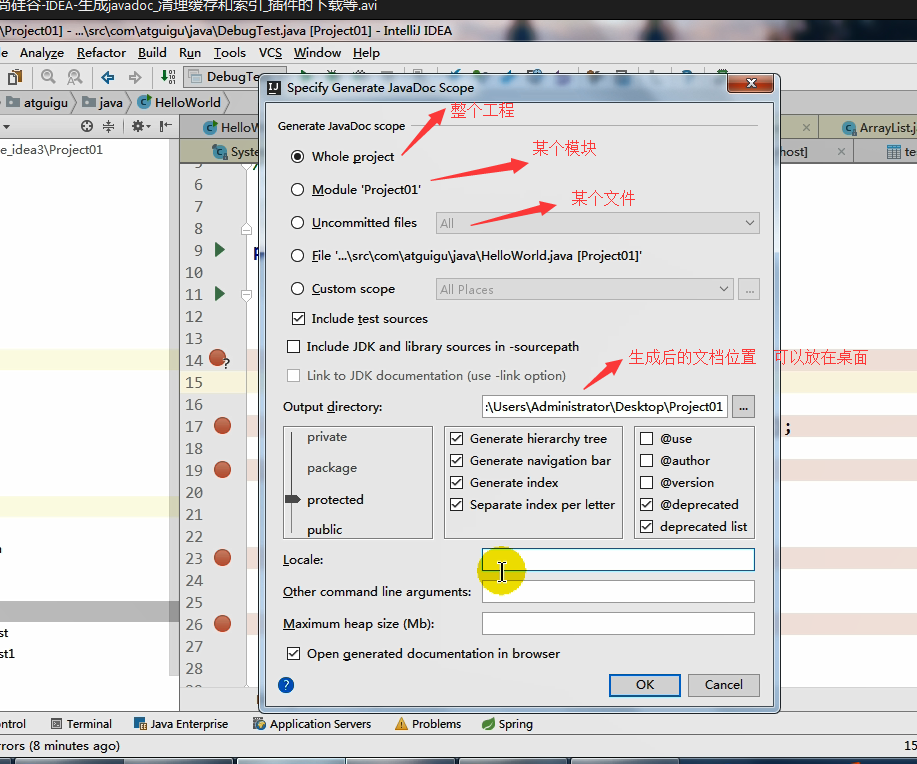Open the Application Servers tool window
This screenshot has height=764, width=917.
coord(312,724)
